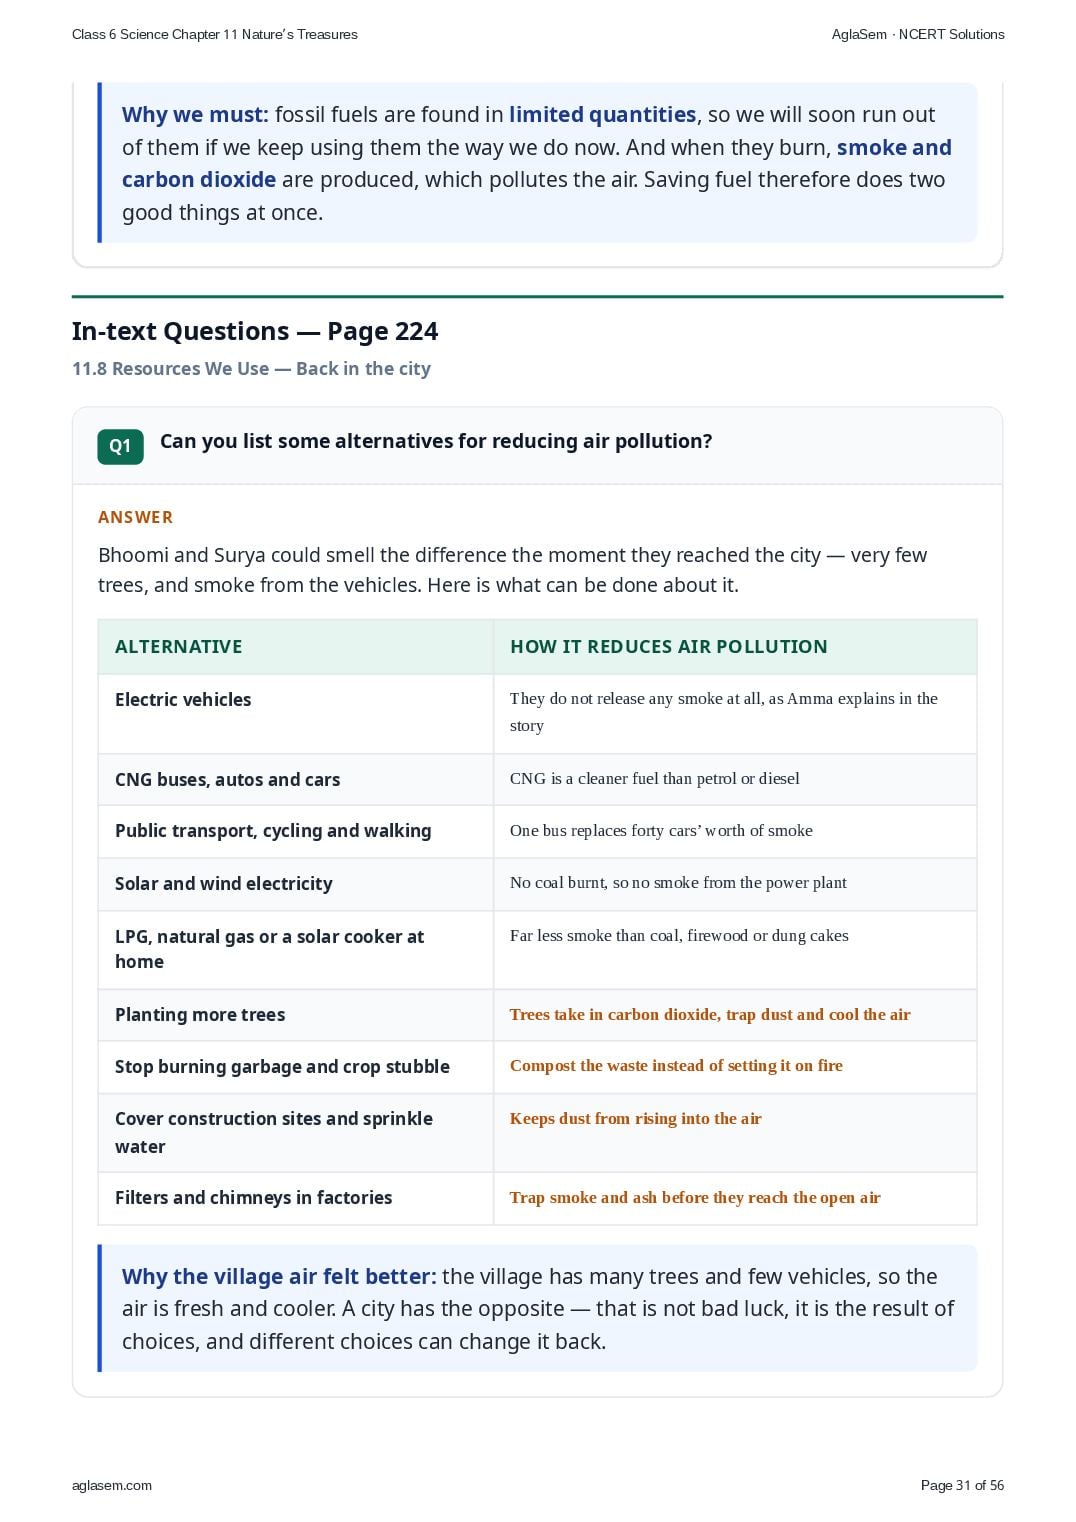This screenshot has width=1076, height=1522.
Task: Click the AglaSem · NCERT Solutions header text
Action: tap(918, 34)
